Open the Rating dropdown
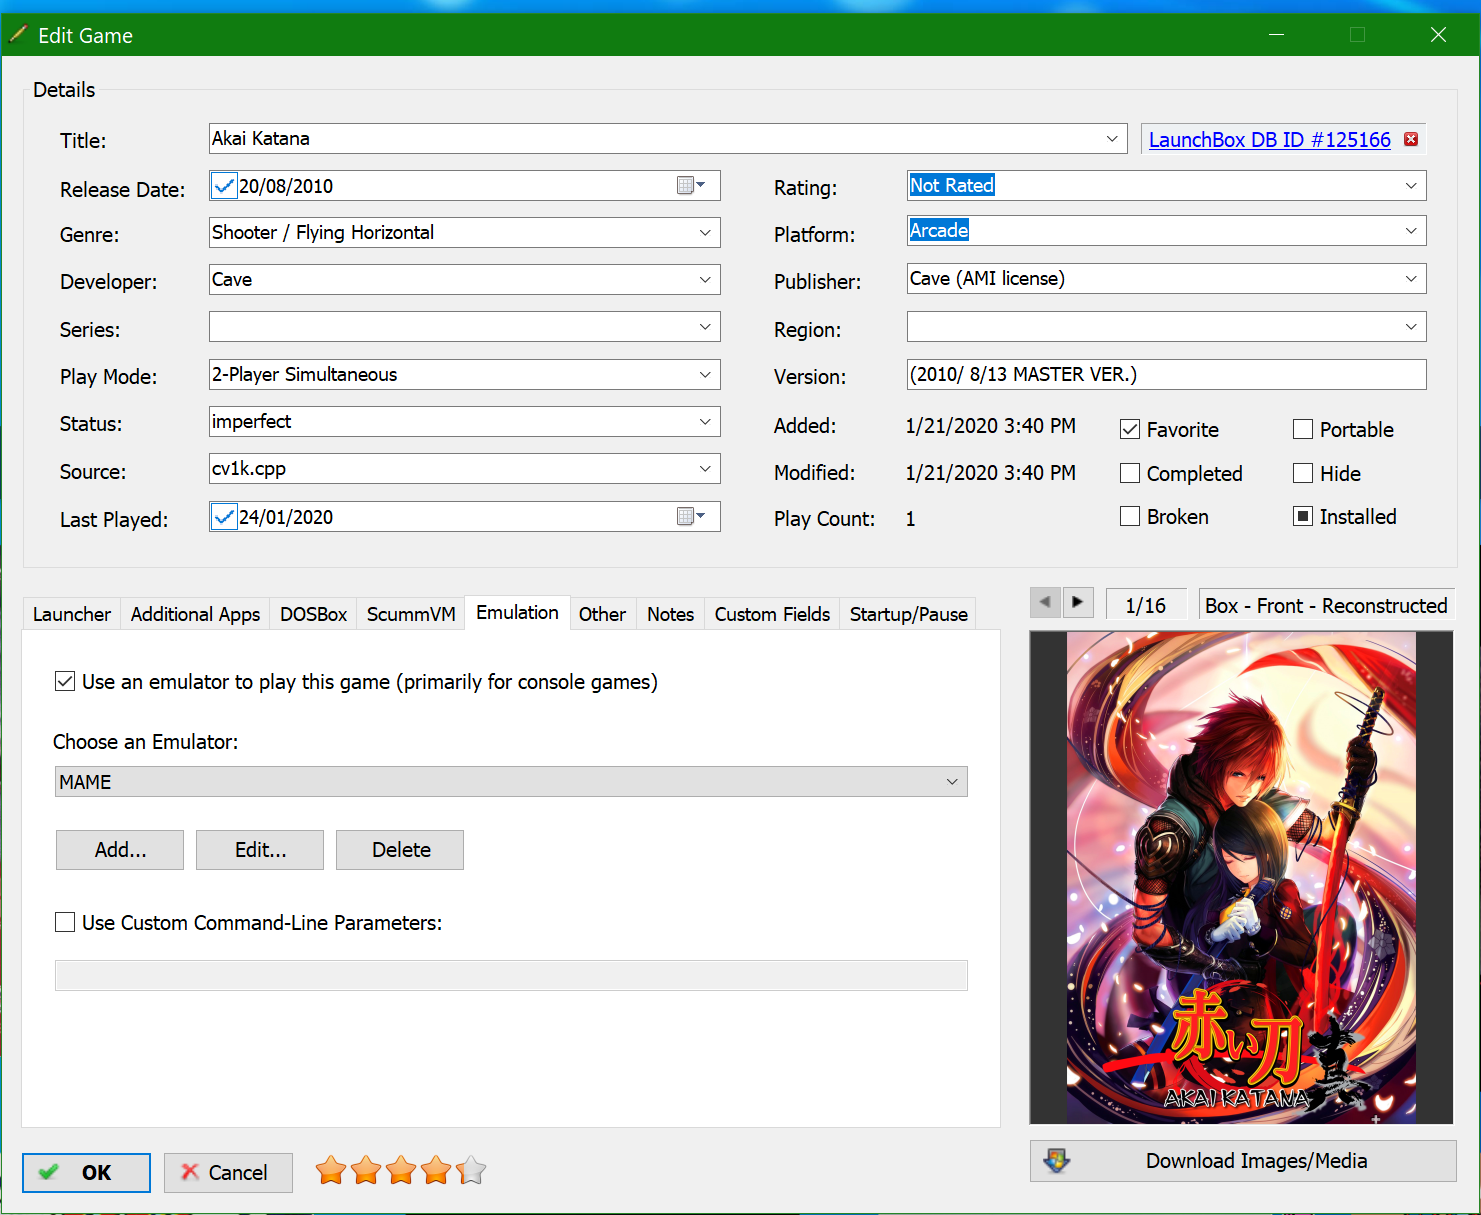This screenshot has width=1481, height=1215. (1411, 185)
